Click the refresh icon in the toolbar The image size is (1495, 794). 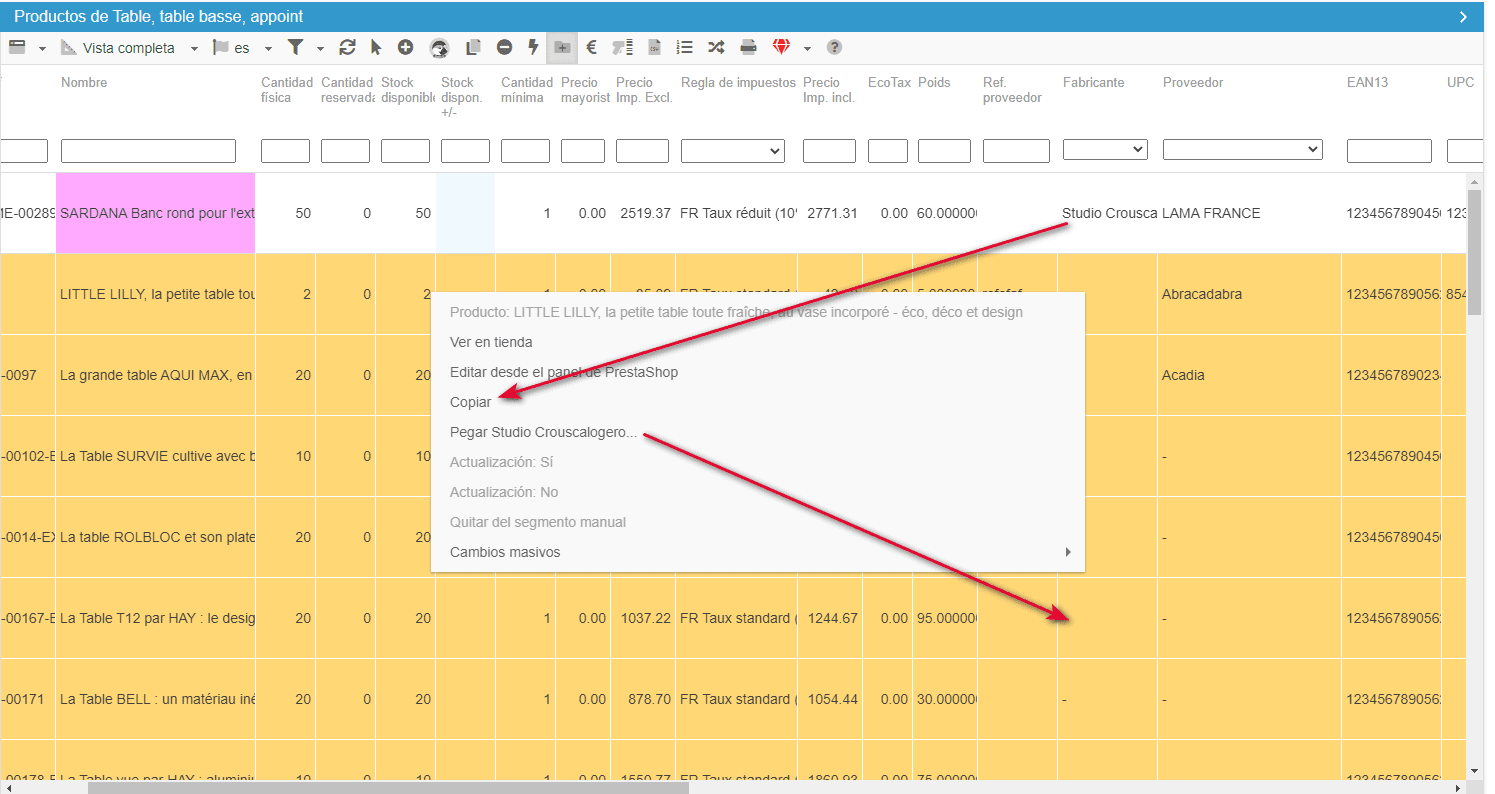[x=347, y=47]
